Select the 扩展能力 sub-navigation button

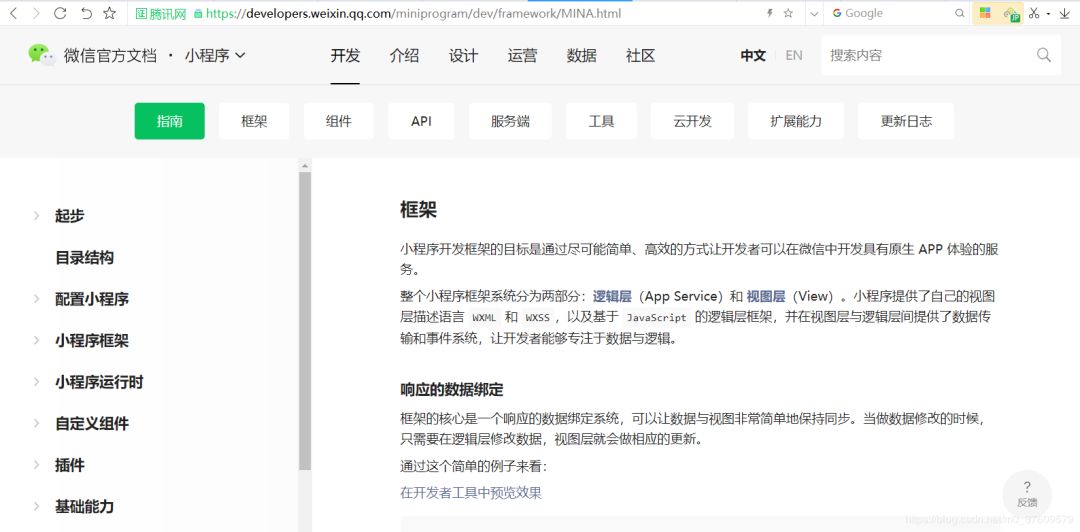click(796, 121)
